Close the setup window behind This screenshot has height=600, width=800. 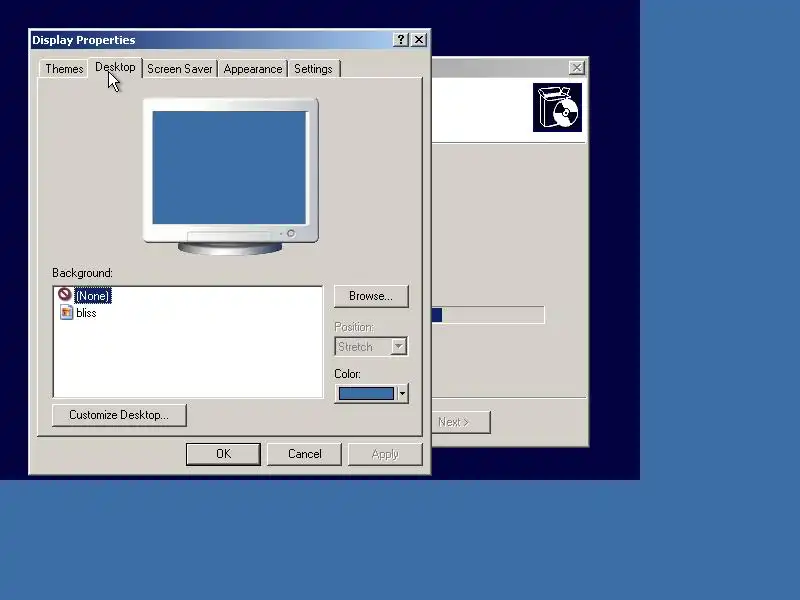click(577, 67)
